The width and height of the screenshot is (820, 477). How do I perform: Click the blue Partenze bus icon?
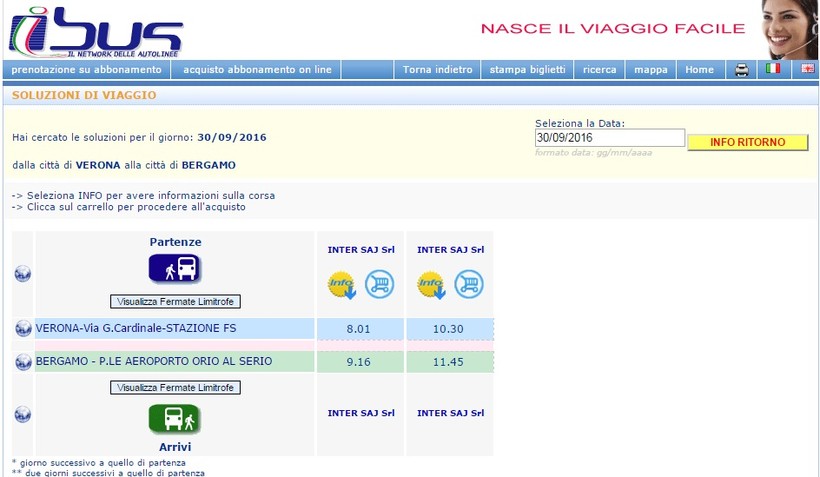[x=175, y=268]
